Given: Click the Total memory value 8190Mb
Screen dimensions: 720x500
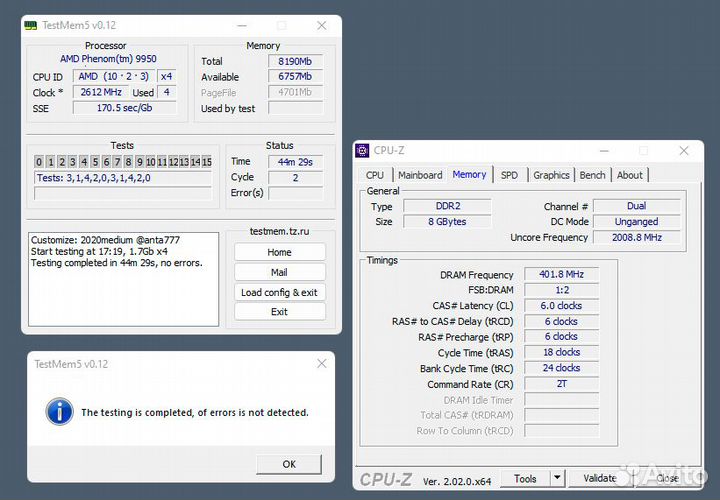Looking at the screenshot, I should click(295, 61).
